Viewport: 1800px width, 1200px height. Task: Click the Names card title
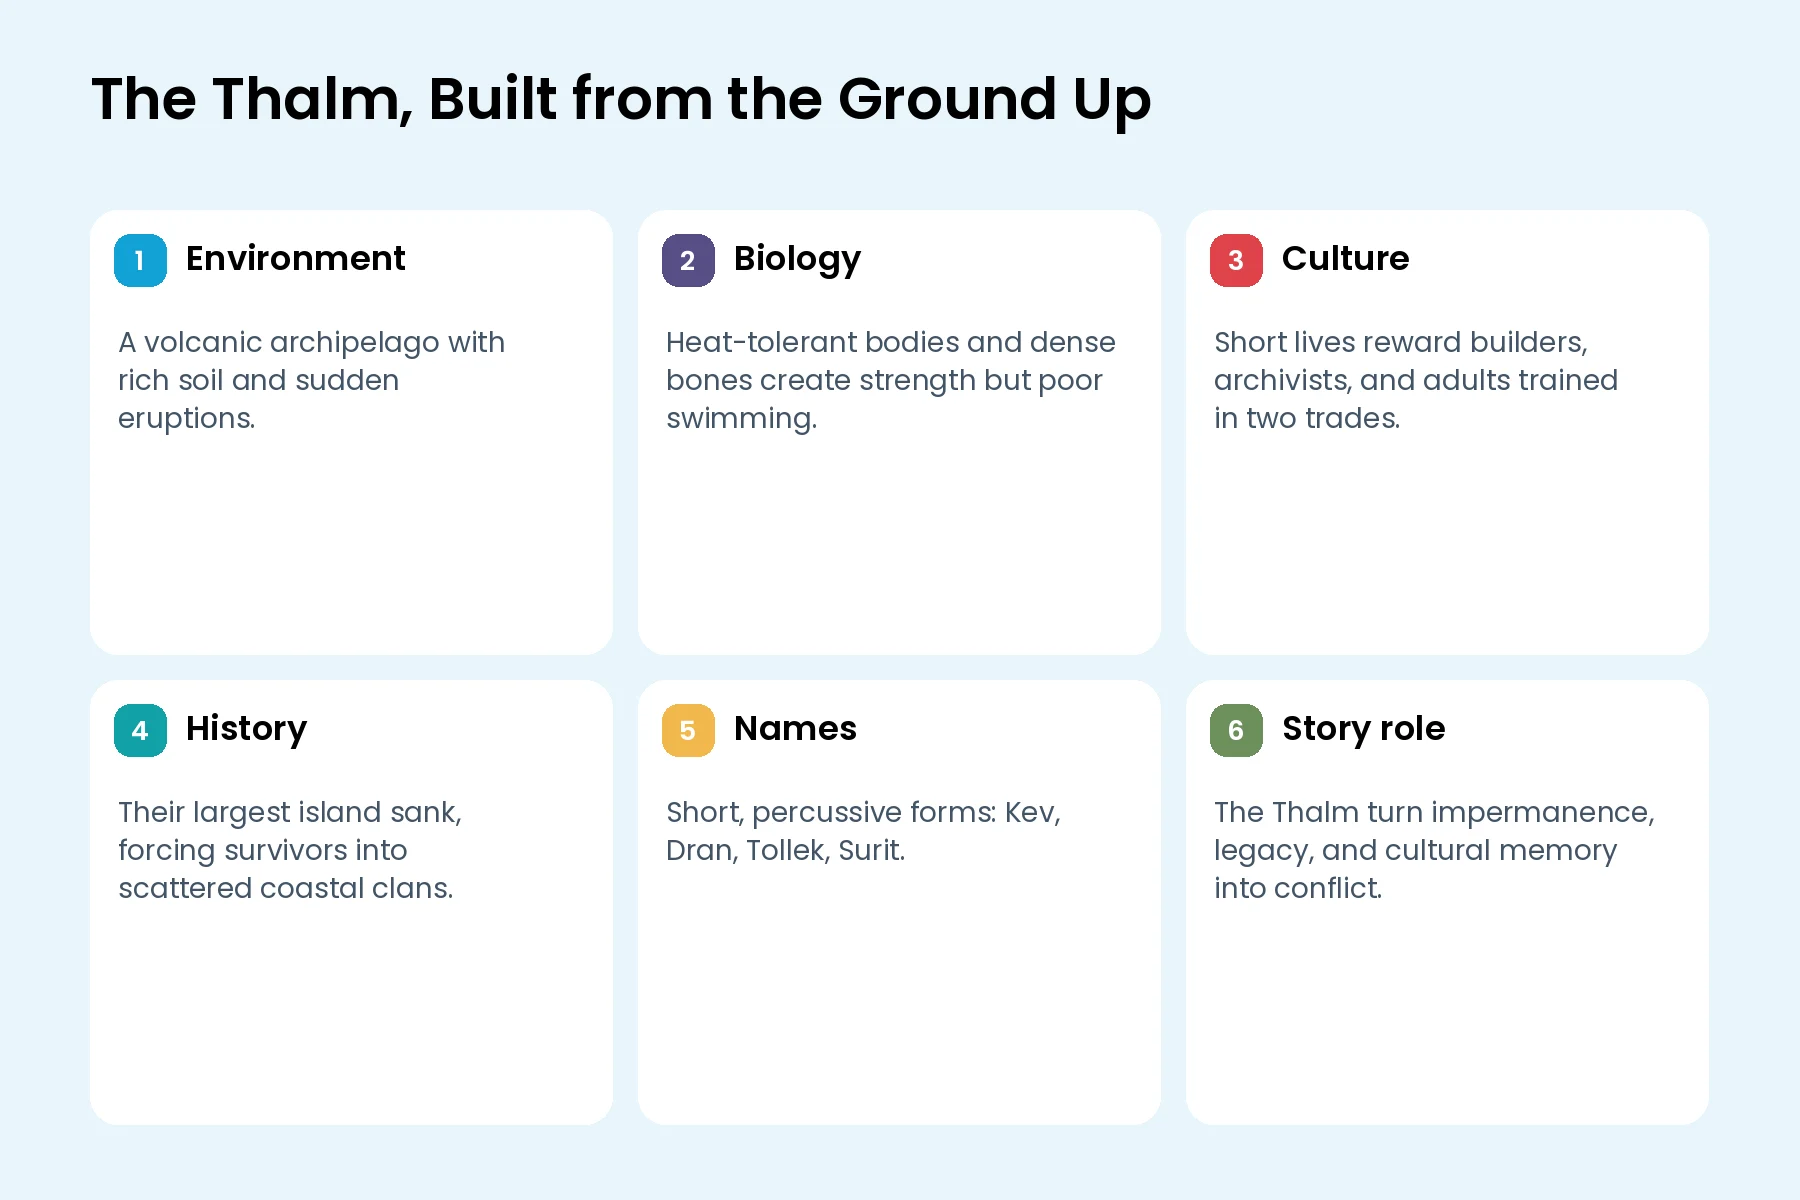pyautogui.click(x=795, y=728)
